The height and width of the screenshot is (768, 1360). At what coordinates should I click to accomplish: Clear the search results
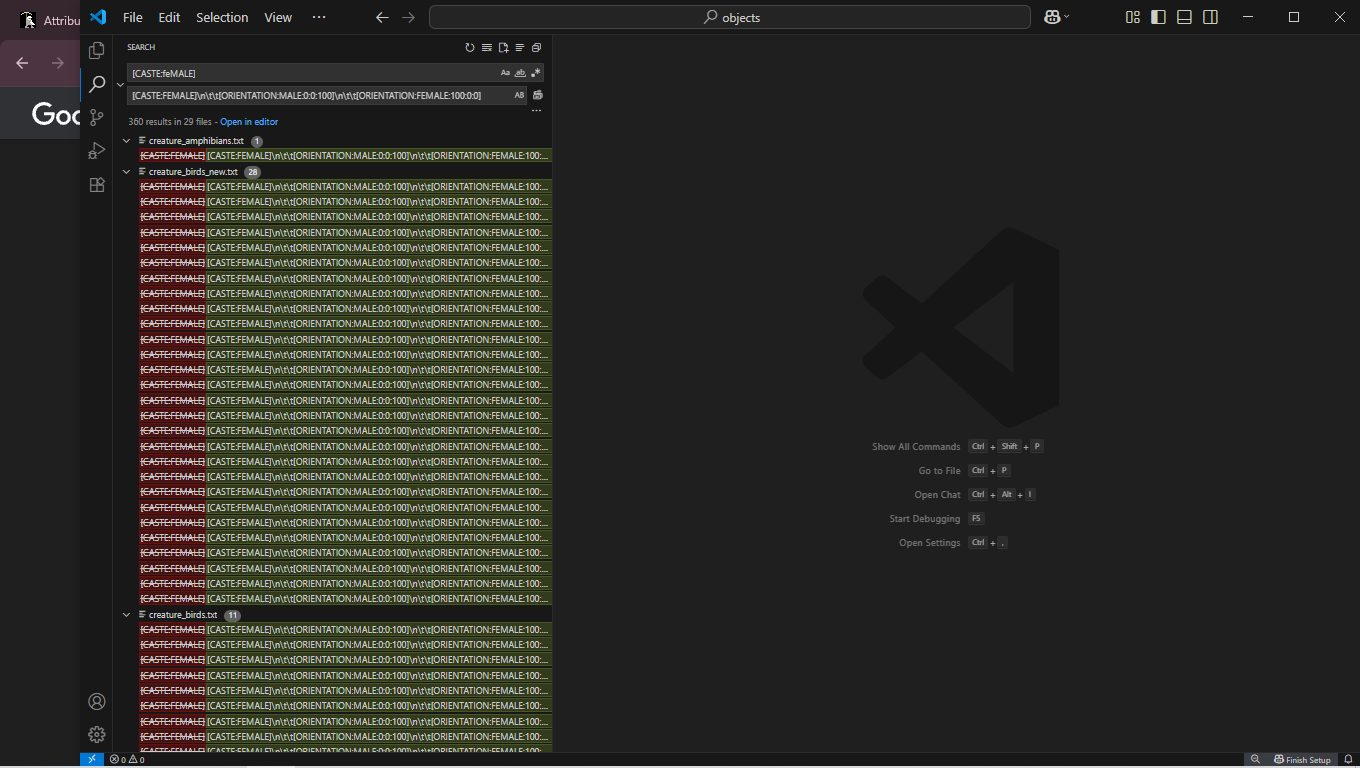(x=487, y=47)
